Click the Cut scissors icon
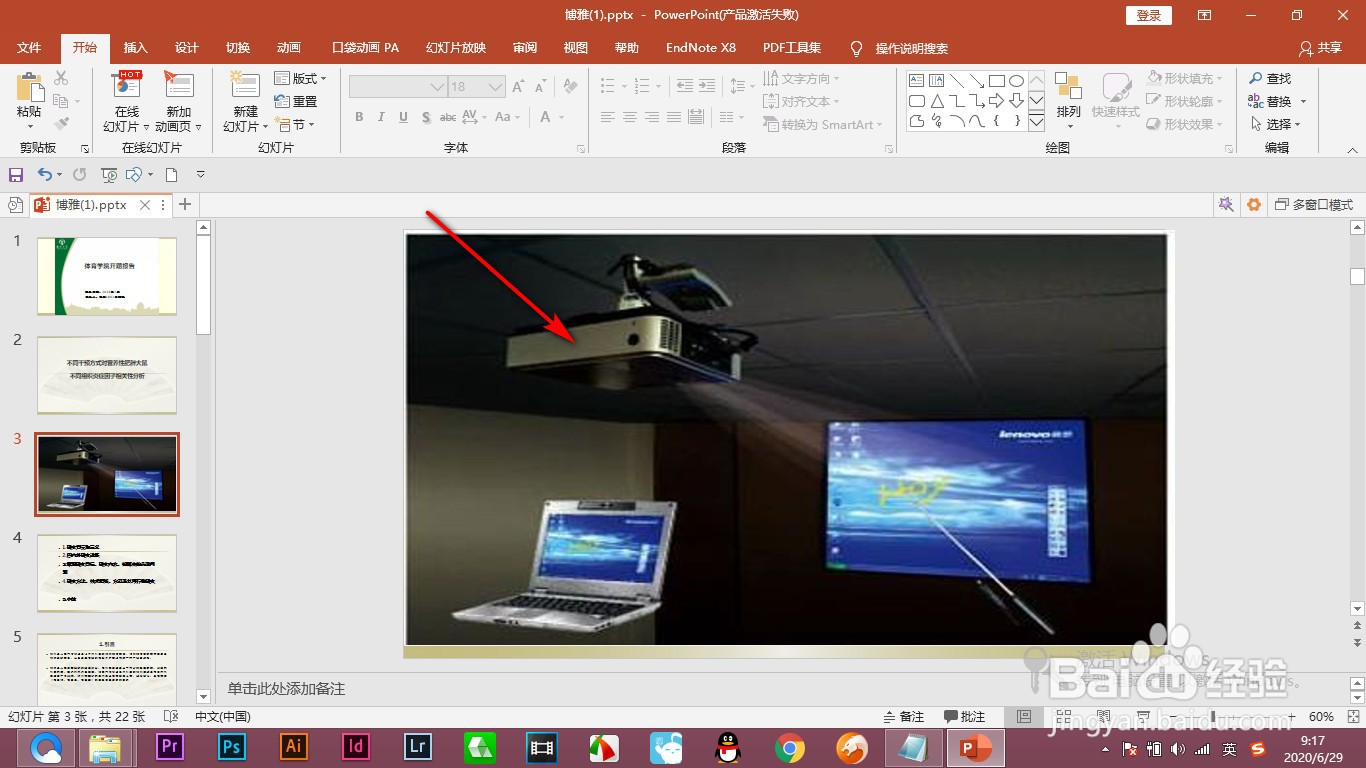Viewport: 1366px width, 768px height. coord(61,78)
